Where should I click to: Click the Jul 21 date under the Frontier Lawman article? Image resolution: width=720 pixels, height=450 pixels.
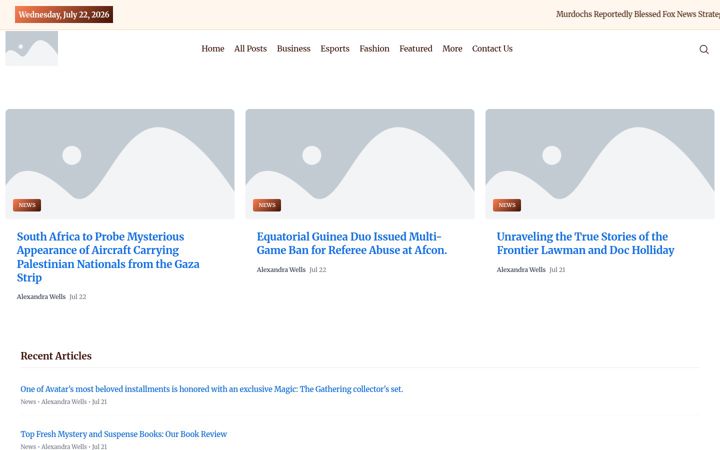point(557,270)
